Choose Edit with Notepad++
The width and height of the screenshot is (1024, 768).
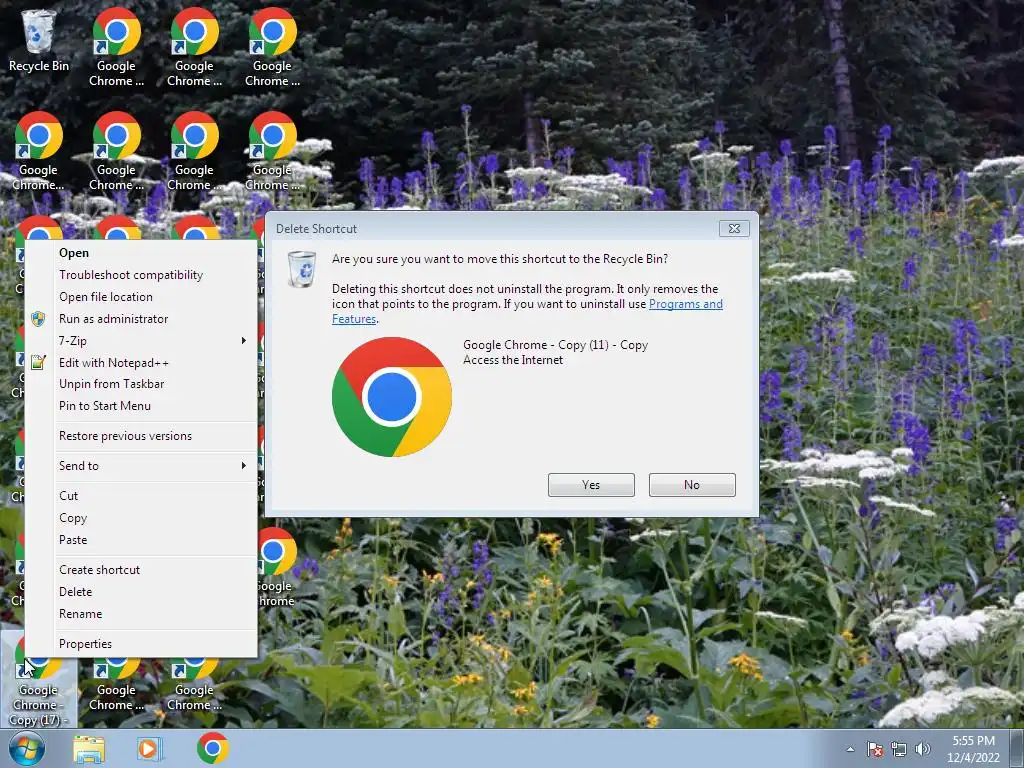[x=141, y=362]
